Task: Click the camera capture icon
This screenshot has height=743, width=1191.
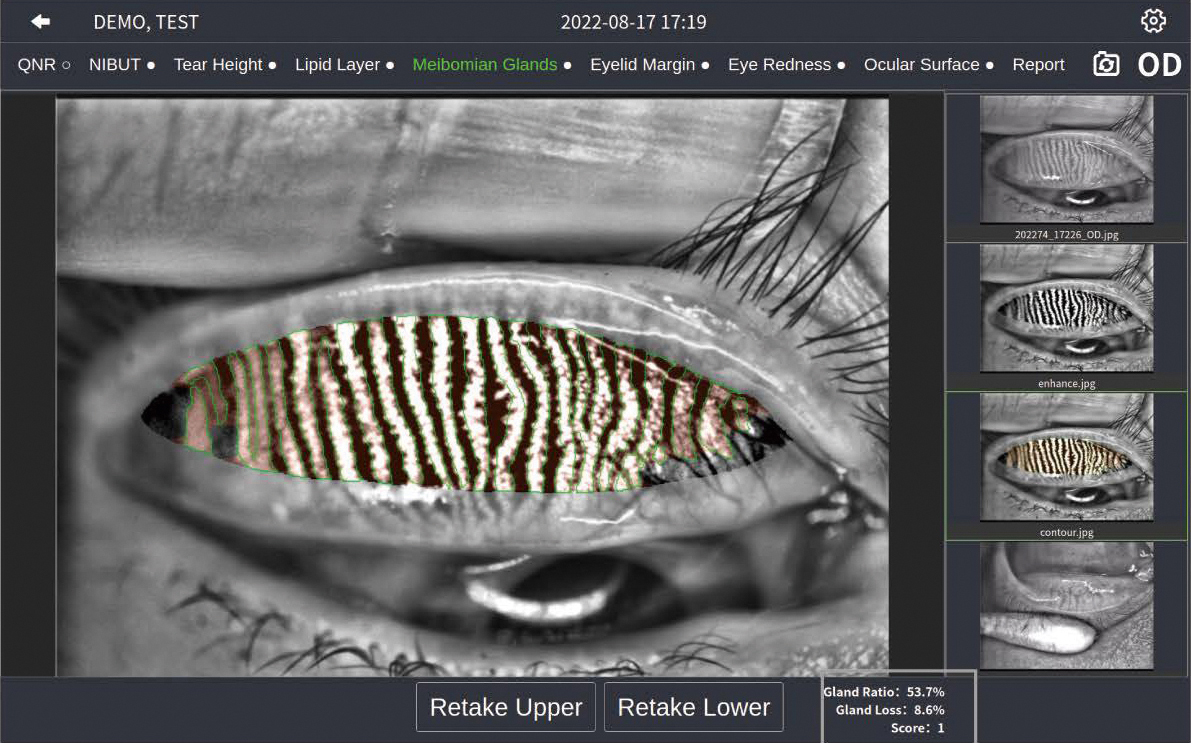Action: click(1106, 65)
